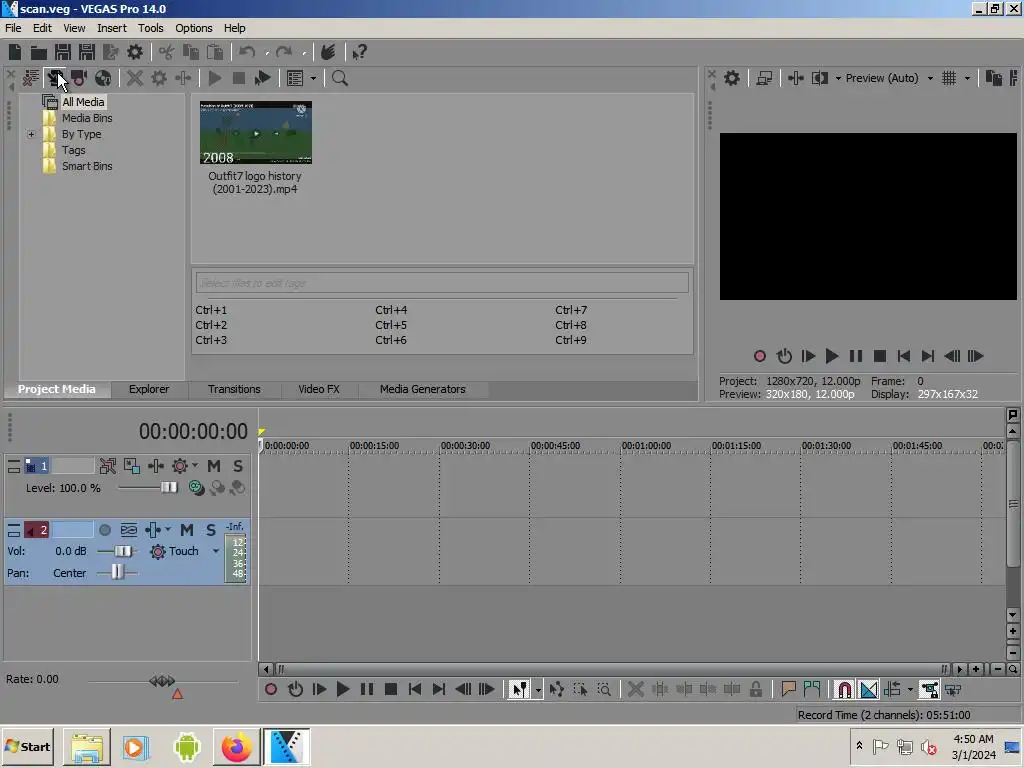Open the Options menu

[193, 28]
